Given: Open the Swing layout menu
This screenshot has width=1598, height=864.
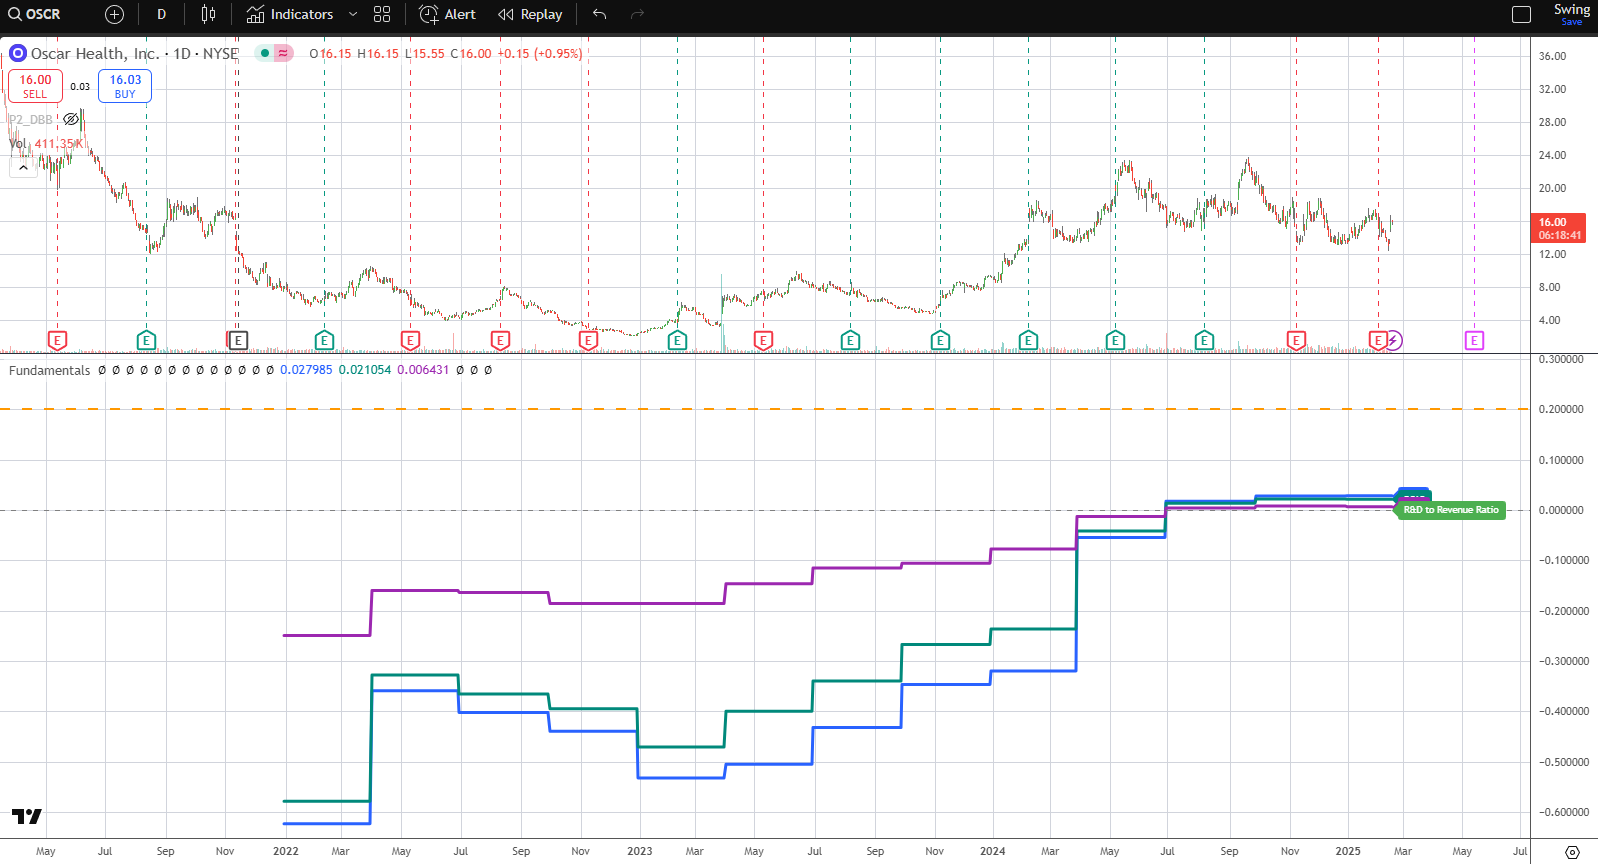Looking at the screenshot, I should tap(1571, 9).
